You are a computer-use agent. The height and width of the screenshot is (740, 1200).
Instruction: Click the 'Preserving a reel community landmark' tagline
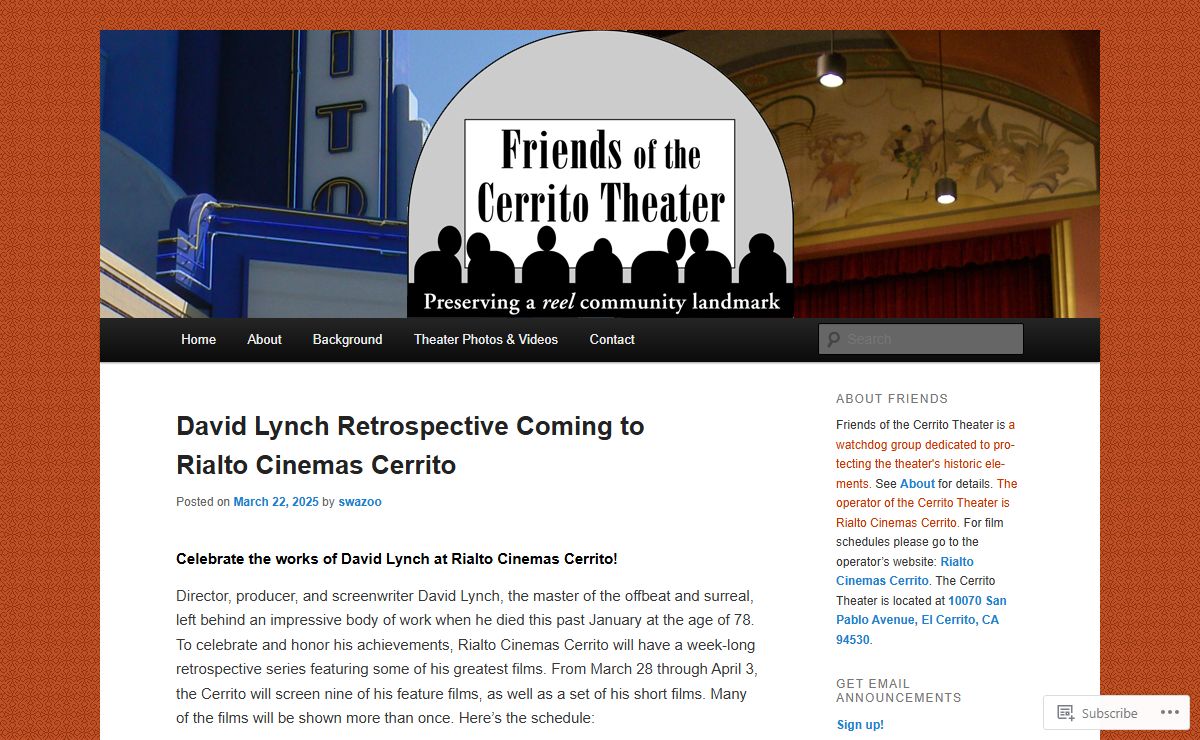tap(601, 301)
